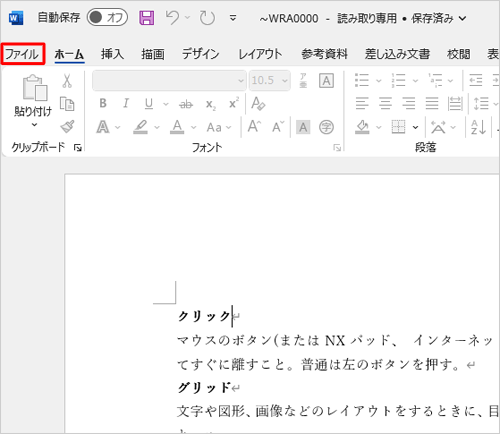Click the Word application icon

coord(16,18)
